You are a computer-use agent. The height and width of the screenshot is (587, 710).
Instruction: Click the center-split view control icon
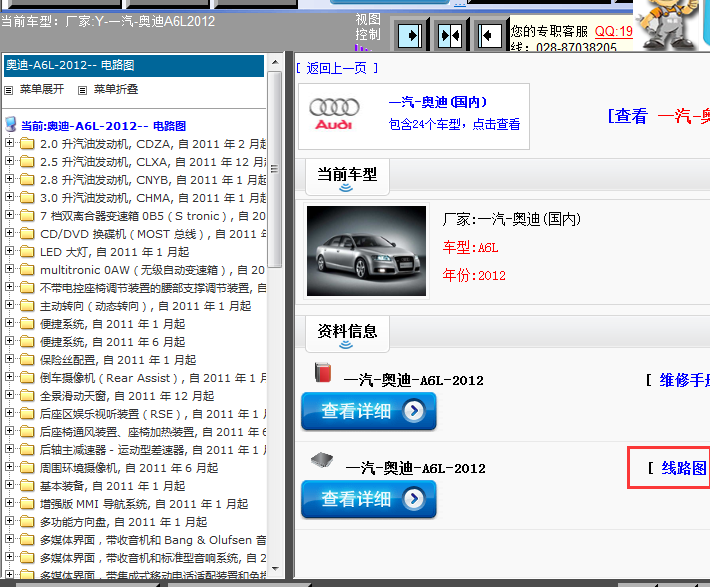pyautogui.click(x=450, y=35)
